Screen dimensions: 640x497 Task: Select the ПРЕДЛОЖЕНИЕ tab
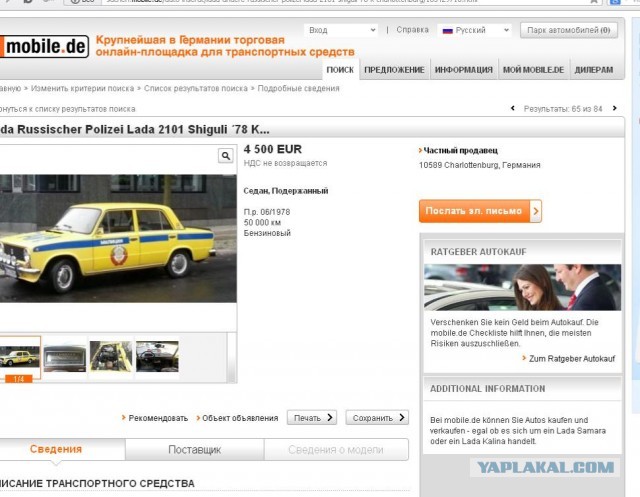click(394, 70)
